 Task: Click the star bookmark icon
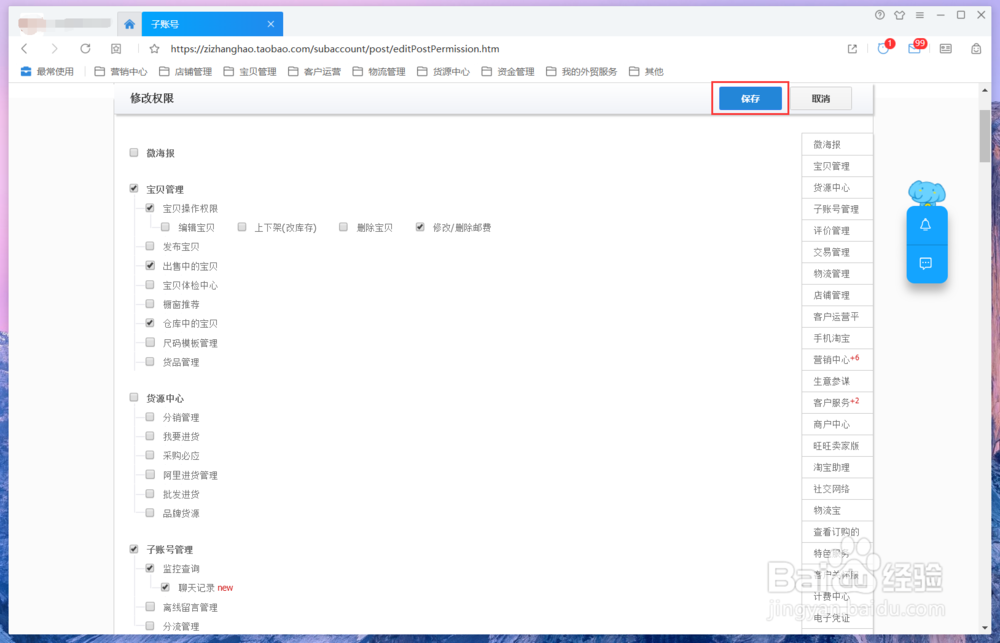pos(154,48)
